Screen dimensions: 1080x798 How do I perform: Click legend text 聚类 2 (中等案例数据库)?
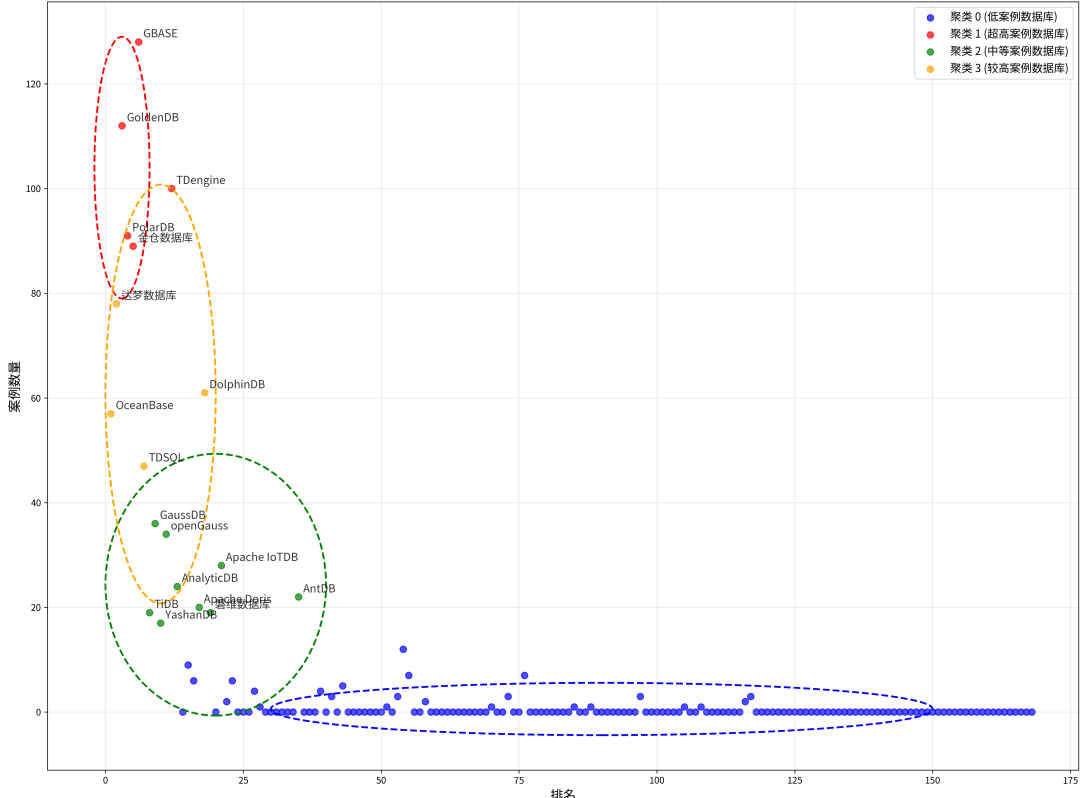[1009, 51]
